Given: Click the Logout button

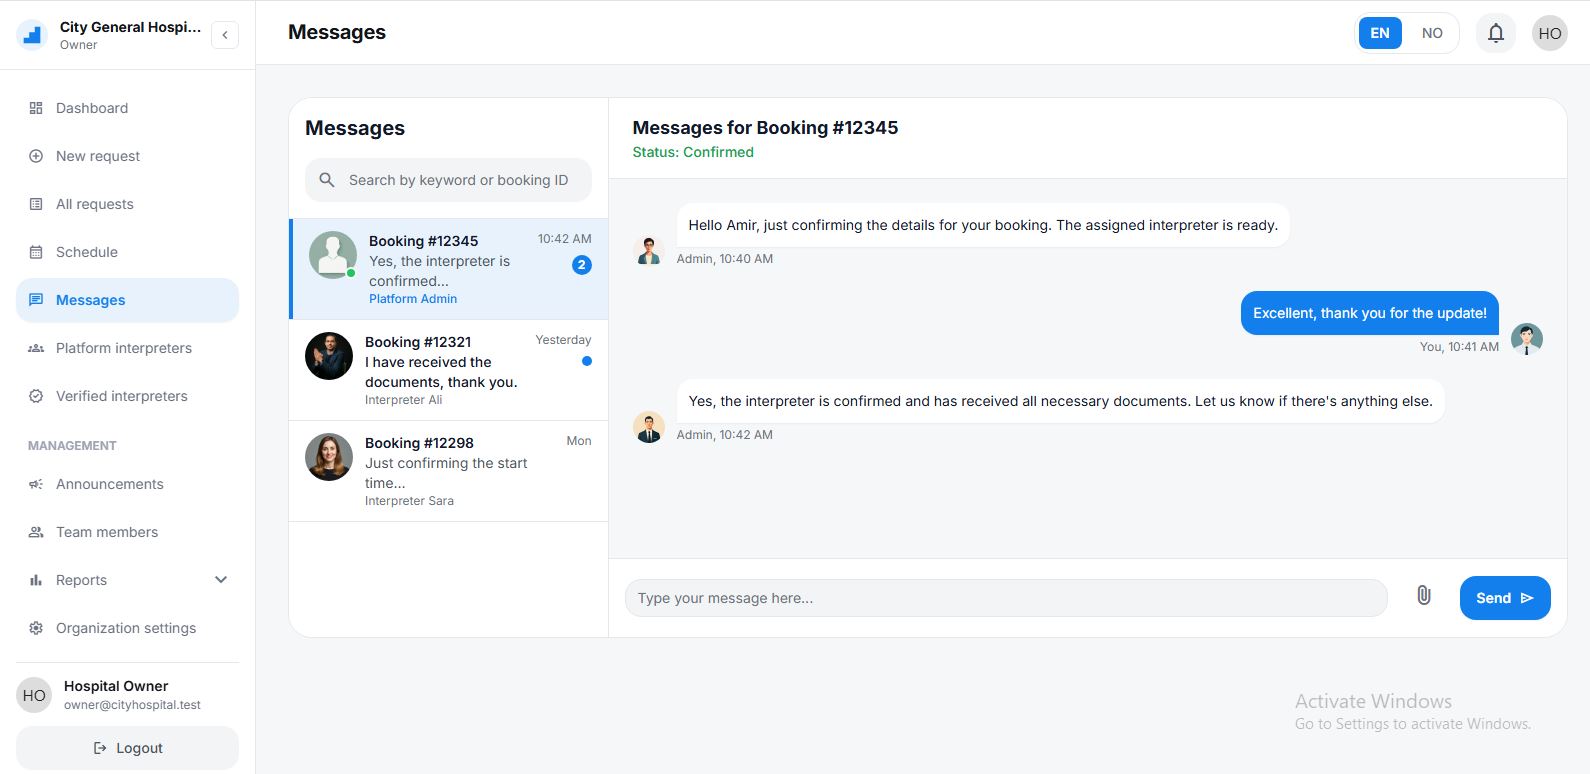Looking at the screenshot, I should 127,748.
